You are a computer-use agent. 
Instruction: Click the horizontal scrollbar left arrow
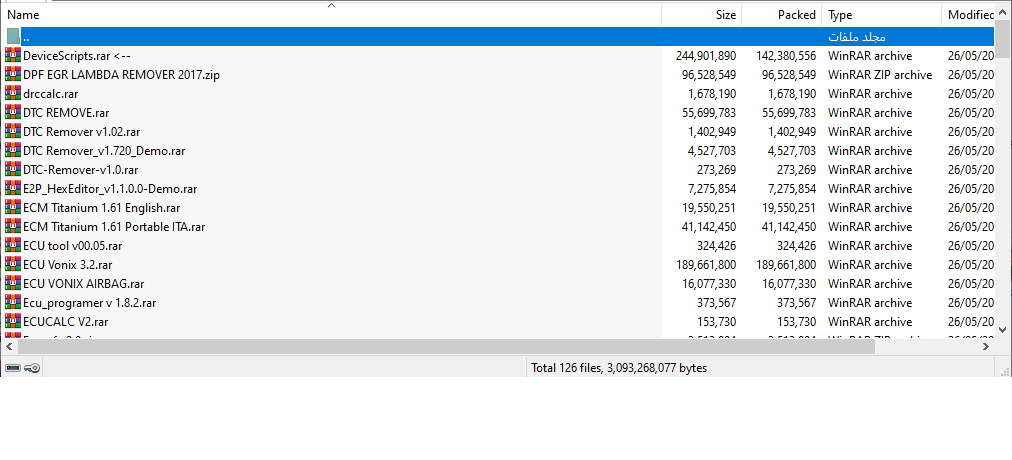pos(8,346)
